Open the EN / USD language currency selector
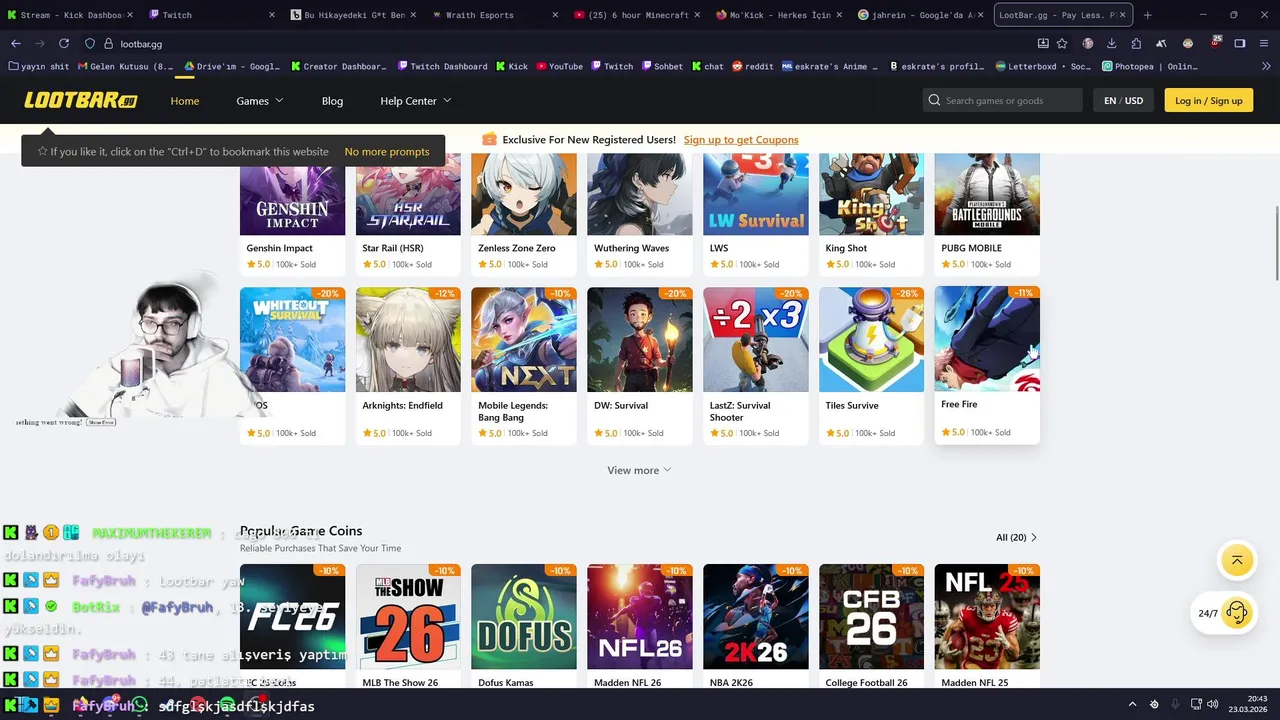1280x720 pixels. 1123,100
